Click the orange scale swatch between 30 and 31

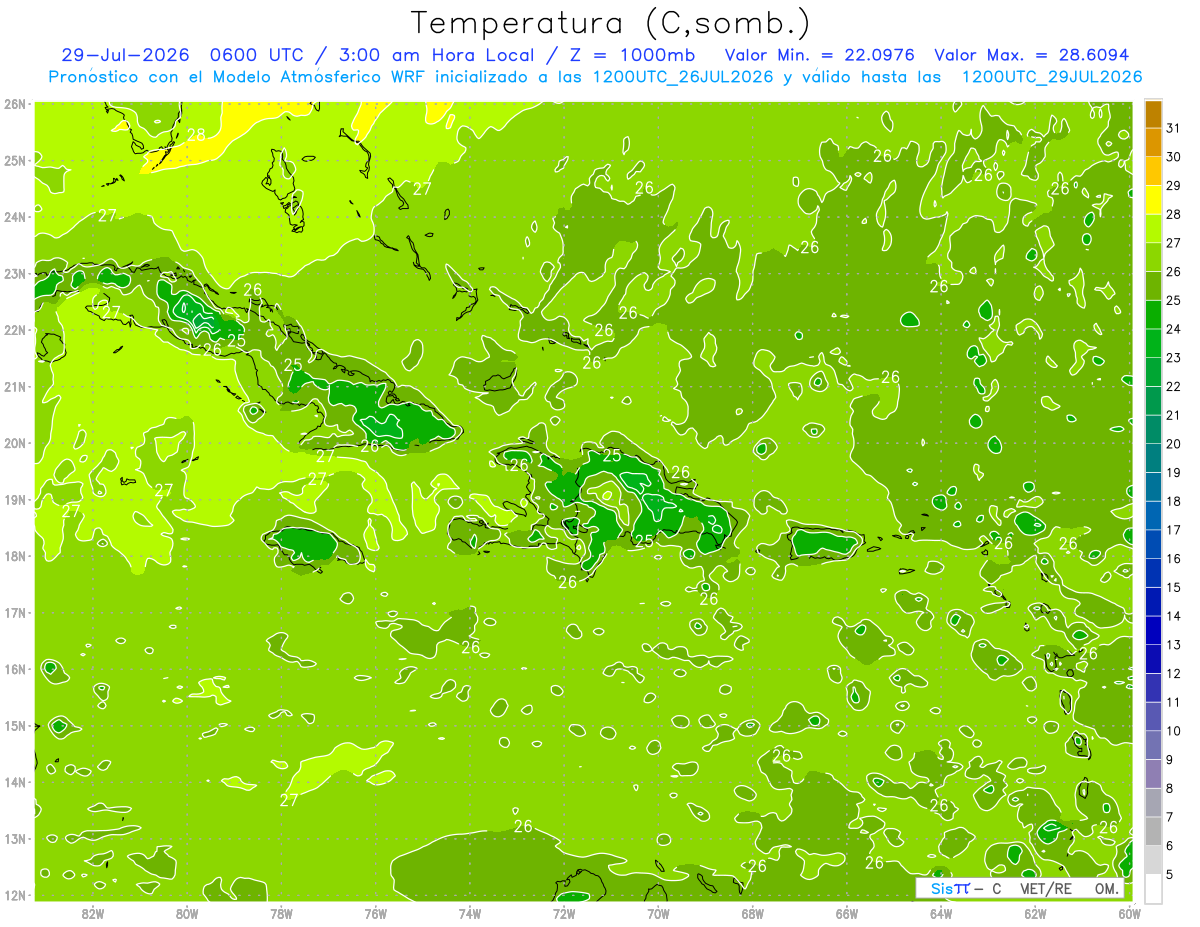[1153, 143]
